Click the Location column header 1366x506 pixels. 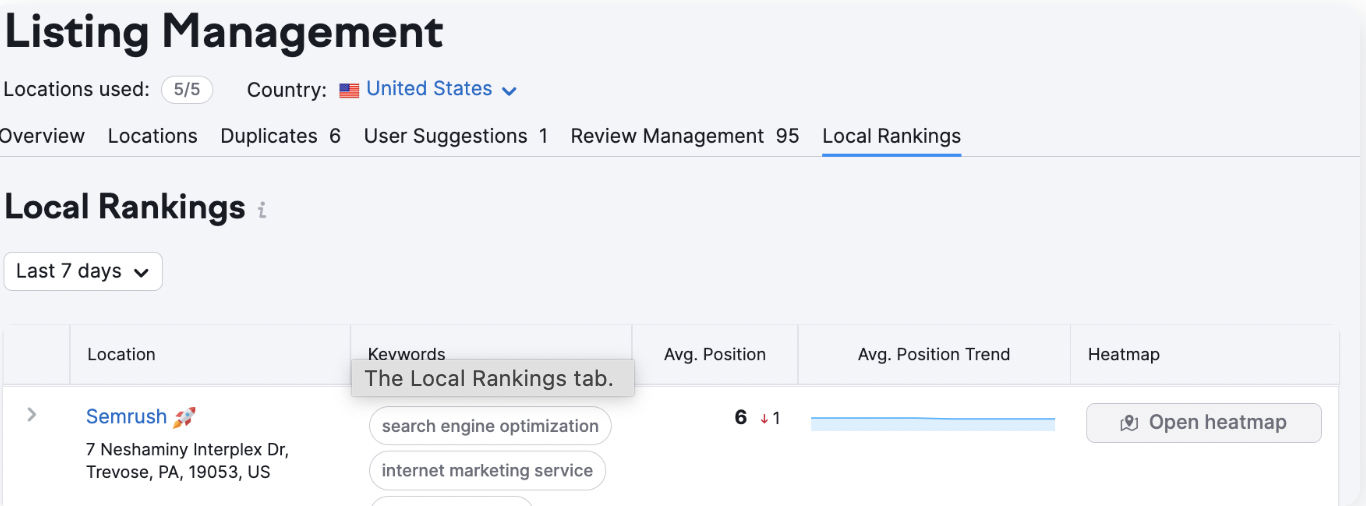[x=122, y=355]
